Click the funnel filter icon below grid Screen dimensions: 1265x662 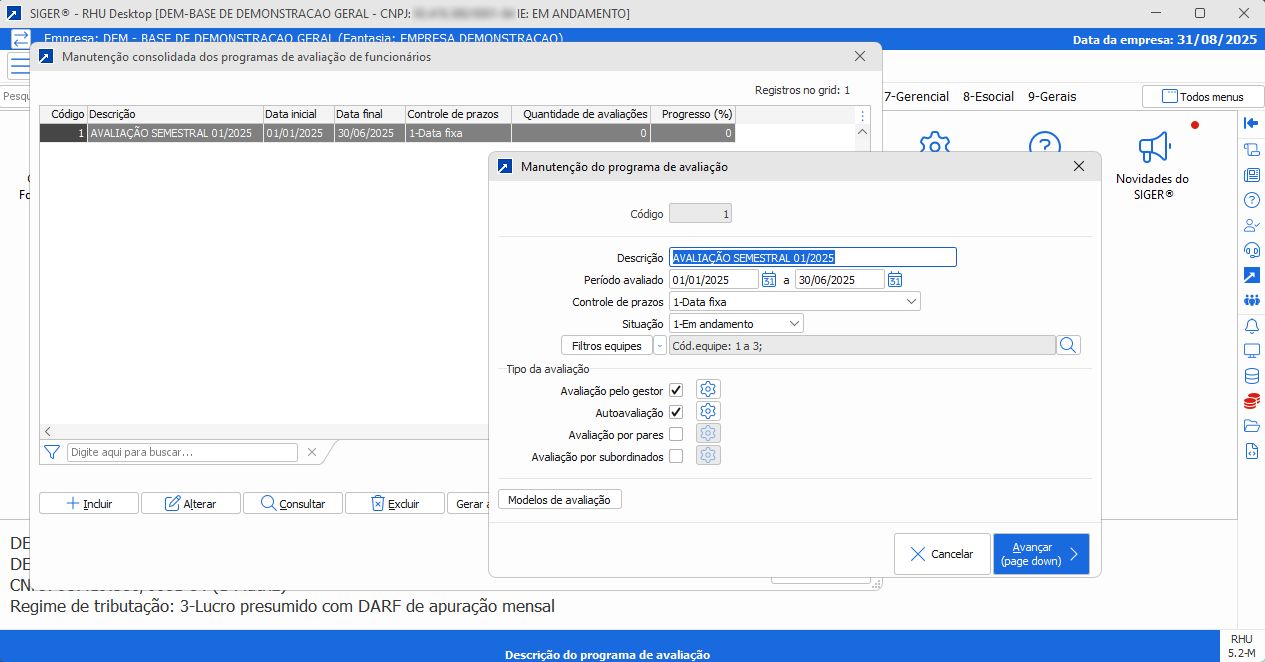[52, 452]
